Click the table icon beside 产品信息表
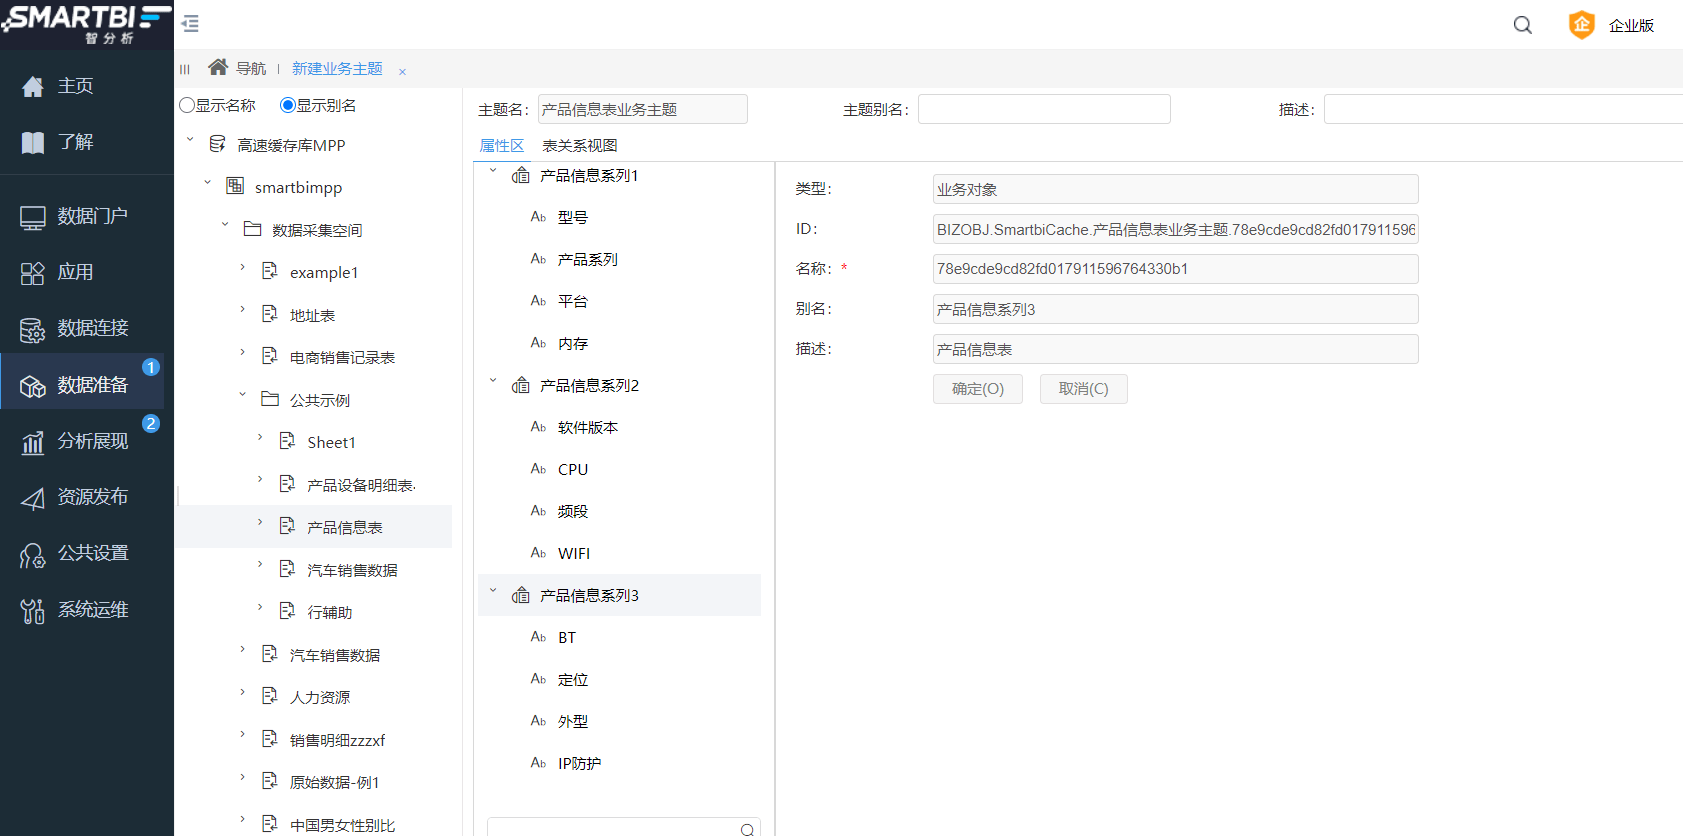Screen dimensions: 1683x836 (x=287, y=526)
